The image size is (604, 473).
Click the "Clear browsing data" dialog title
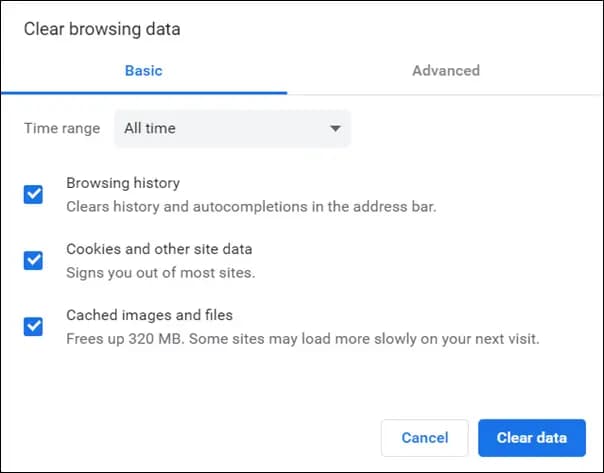click(102, 29)
